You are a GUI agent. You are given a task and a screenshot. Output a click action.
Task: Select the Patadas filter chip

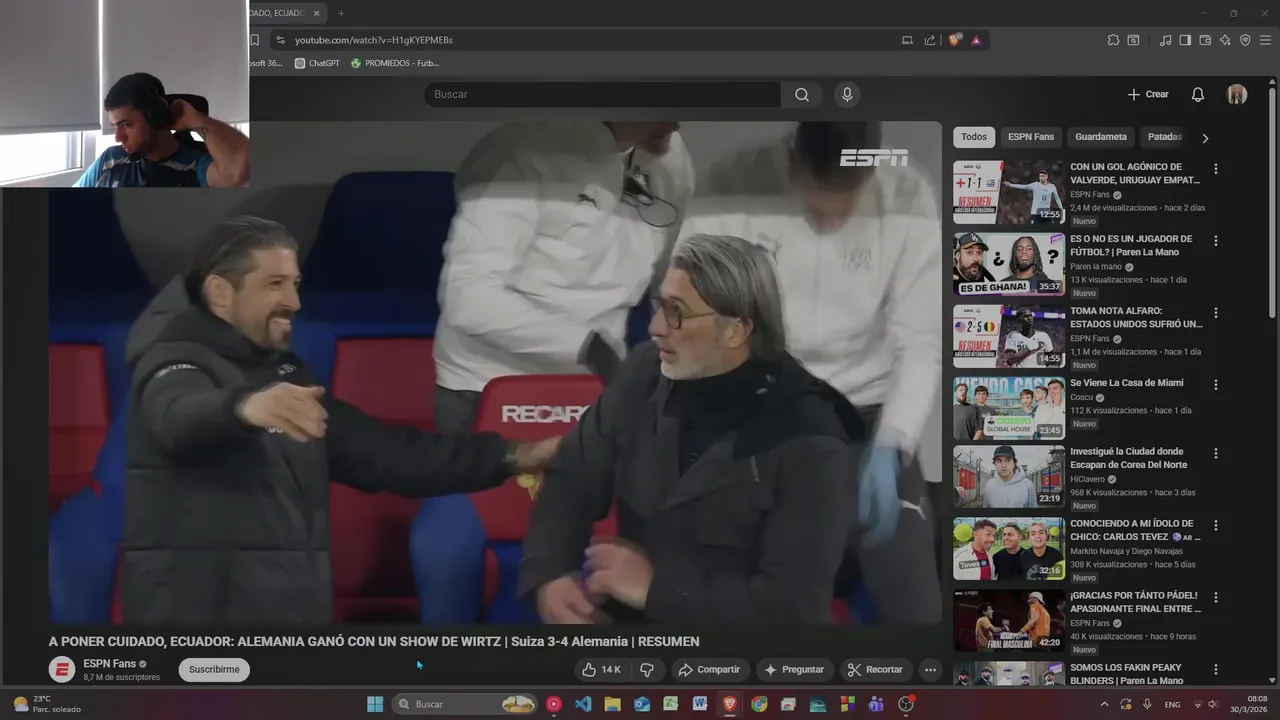(1165, 137)
